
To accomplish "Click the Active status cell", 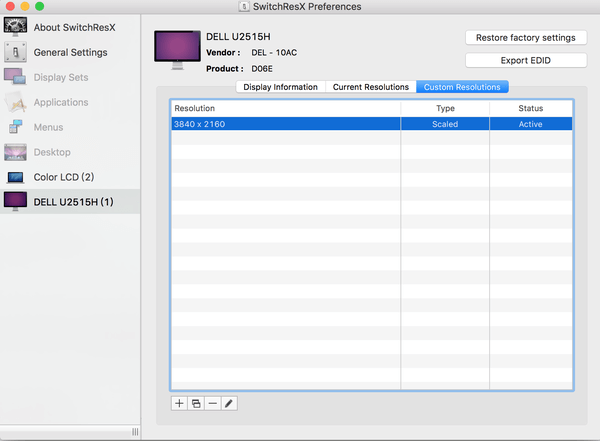I will point(531,124).
